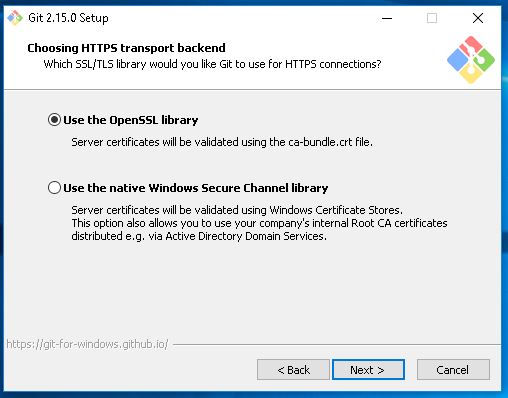Screen dimensions: 508x398
Task: Click the large Git logo in the header
Action: click(x=471, y=60)
